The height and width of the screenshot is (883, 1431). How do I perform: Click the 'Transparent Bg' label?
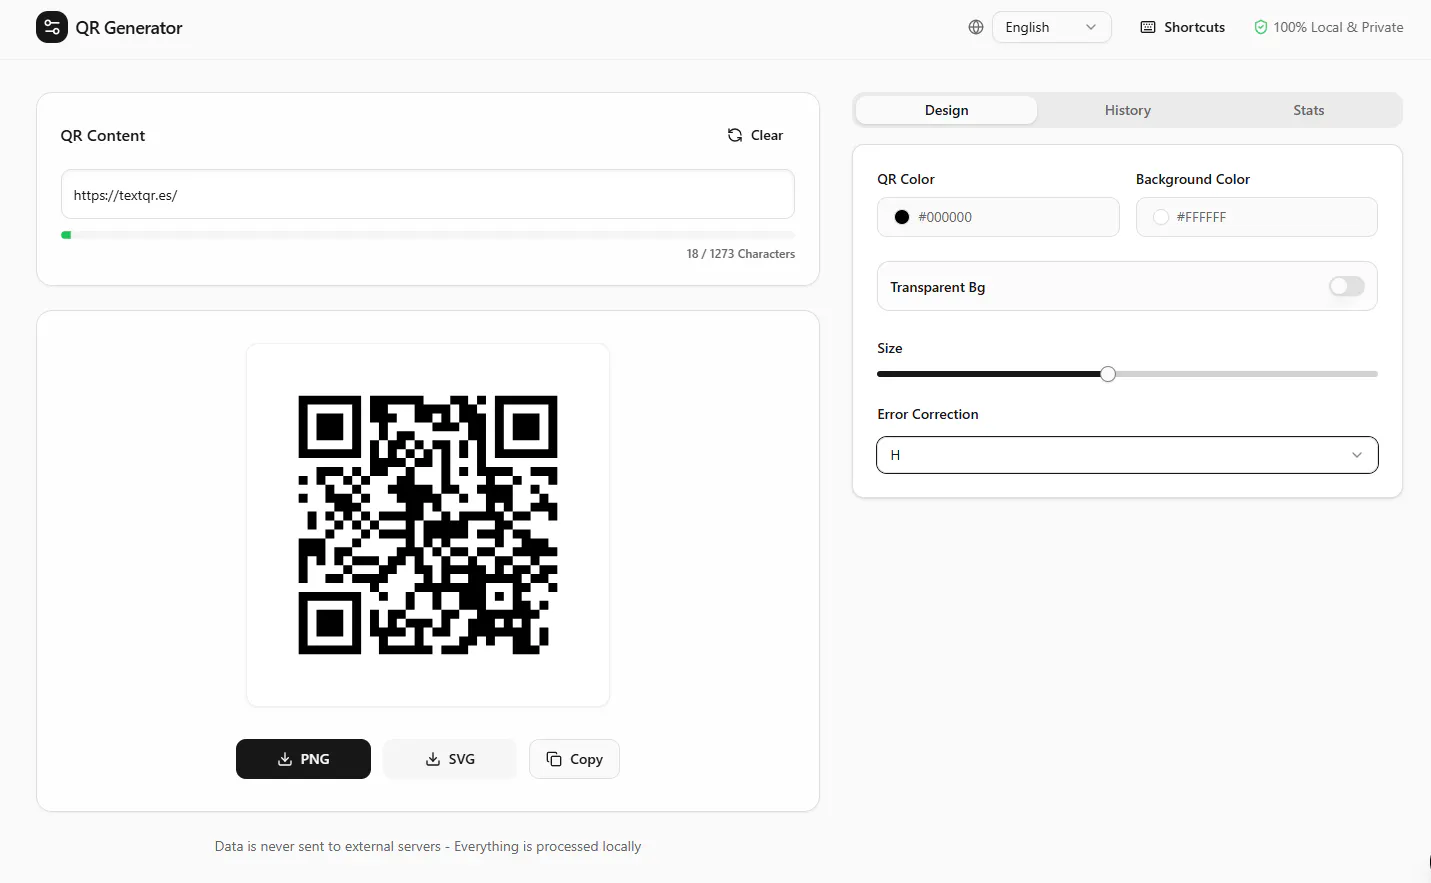tap(938, 287)
